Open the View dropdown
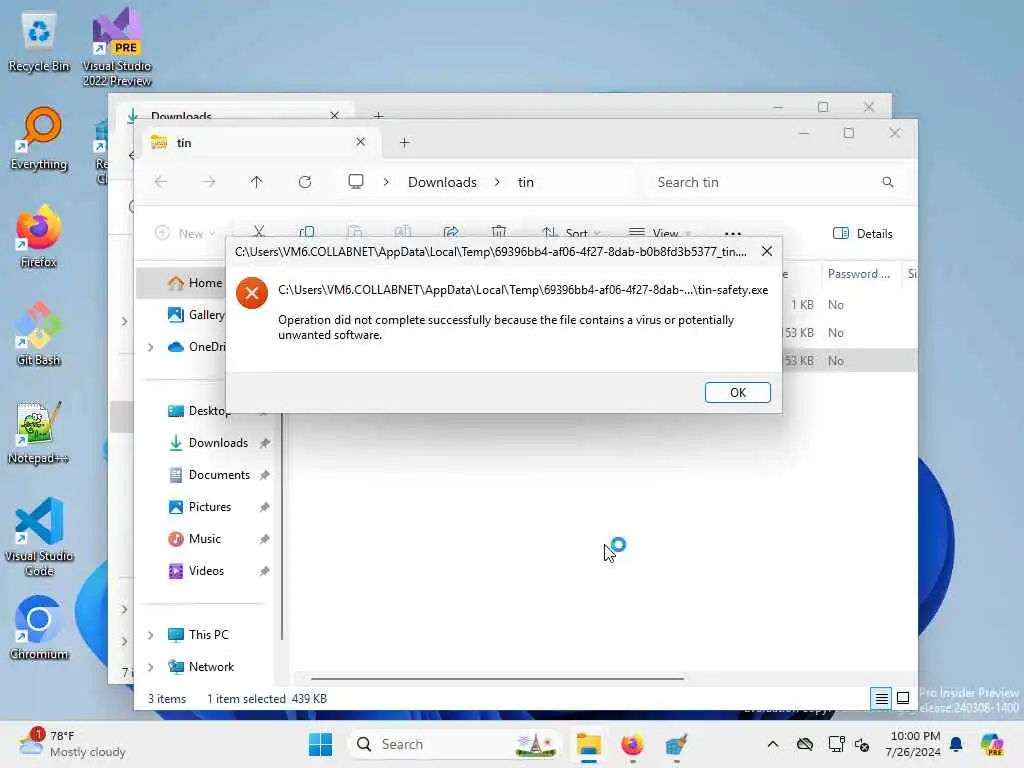The image size is (1024, 768). click(x=660, y=232)
